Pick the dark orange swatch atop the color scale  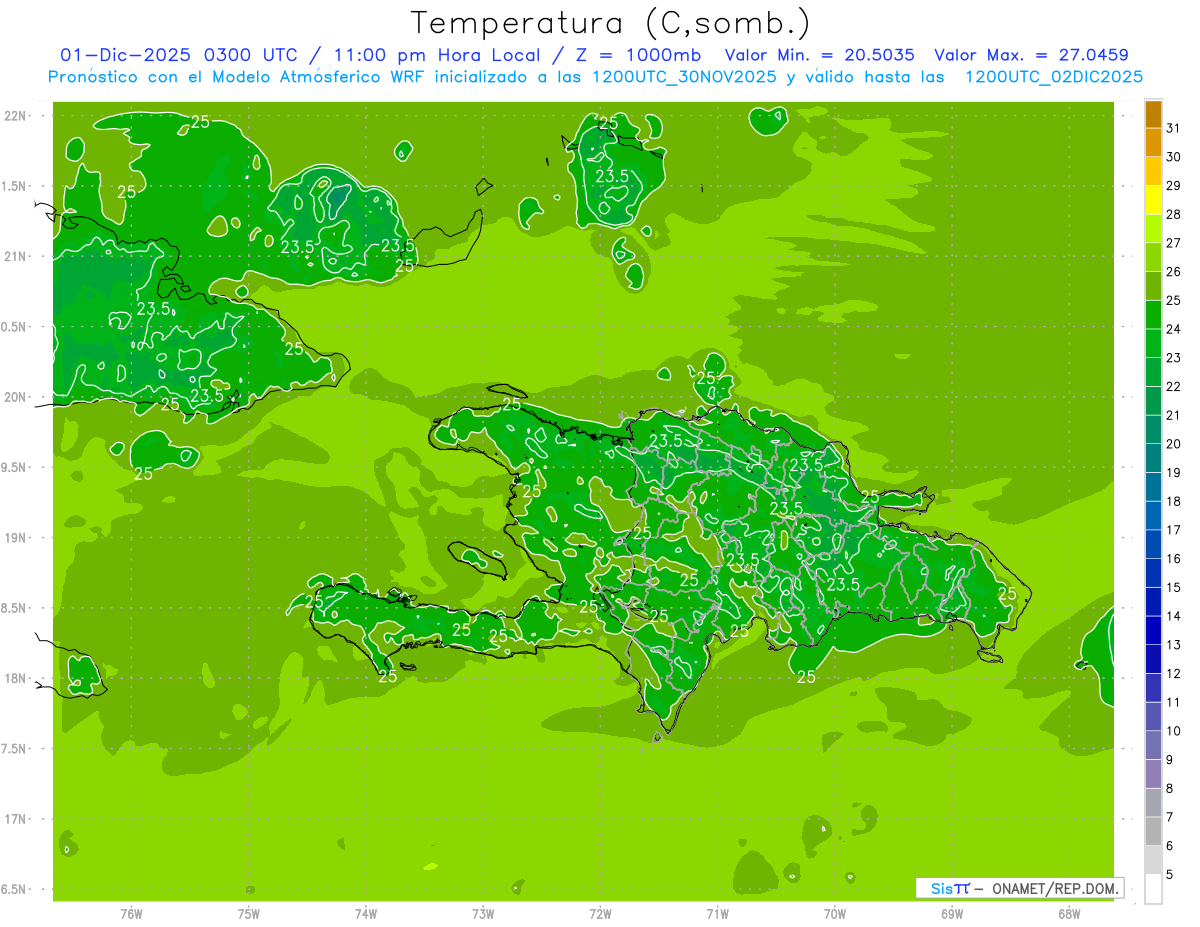pyautogui.click(x=1153, y=115)
